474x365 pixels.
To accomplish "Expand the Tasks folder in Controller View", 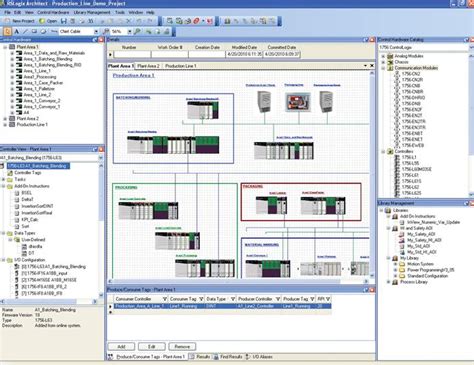I will [4, 179].
